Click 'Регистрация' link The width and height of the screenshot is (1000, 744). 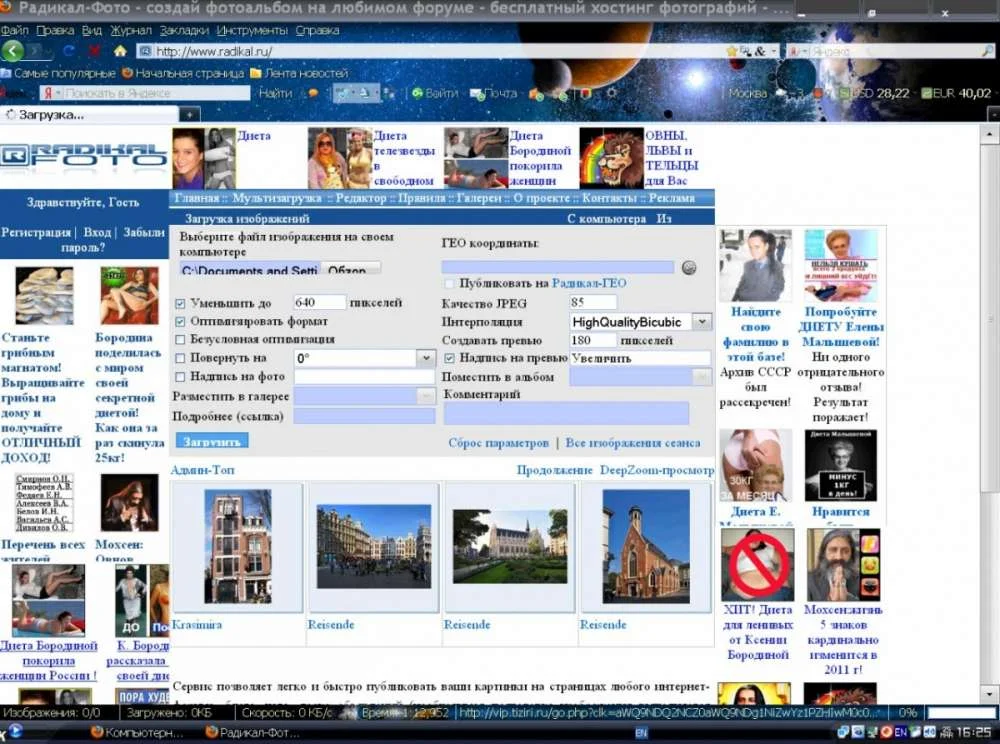(x=36, y=232)
